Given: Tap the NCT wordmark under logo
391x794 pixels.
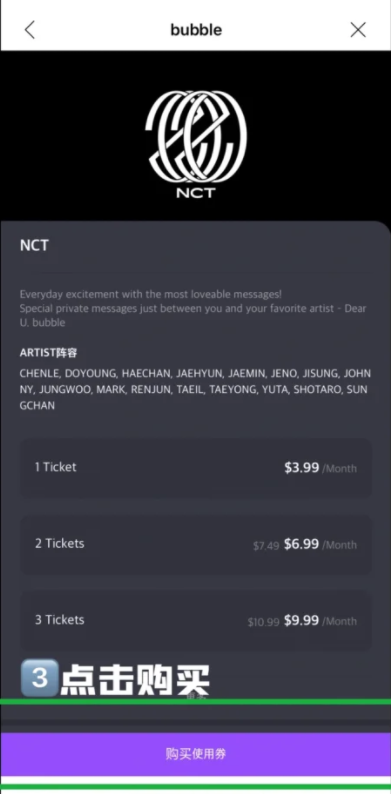Looking at the screenshot, I should (x=196, y=193).
